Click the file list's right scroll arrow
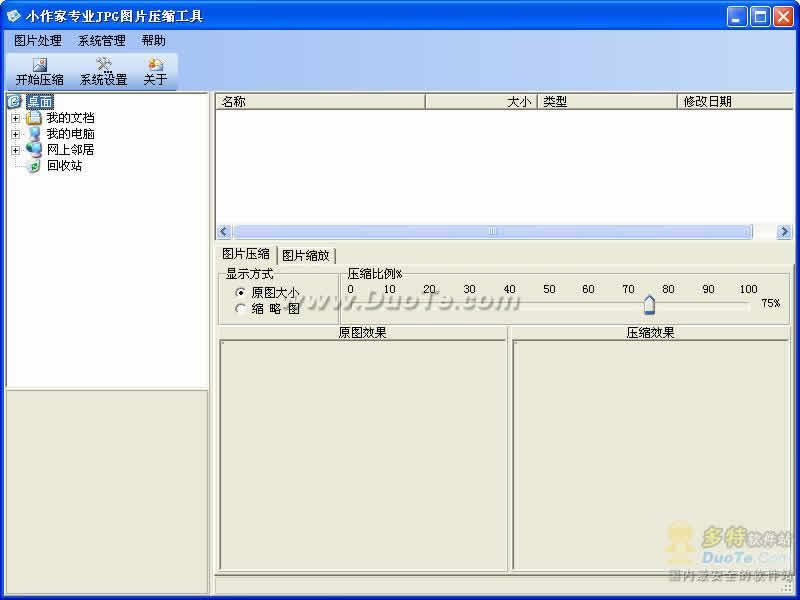Screen dimensions: 800x600 [x=784, y=232]
